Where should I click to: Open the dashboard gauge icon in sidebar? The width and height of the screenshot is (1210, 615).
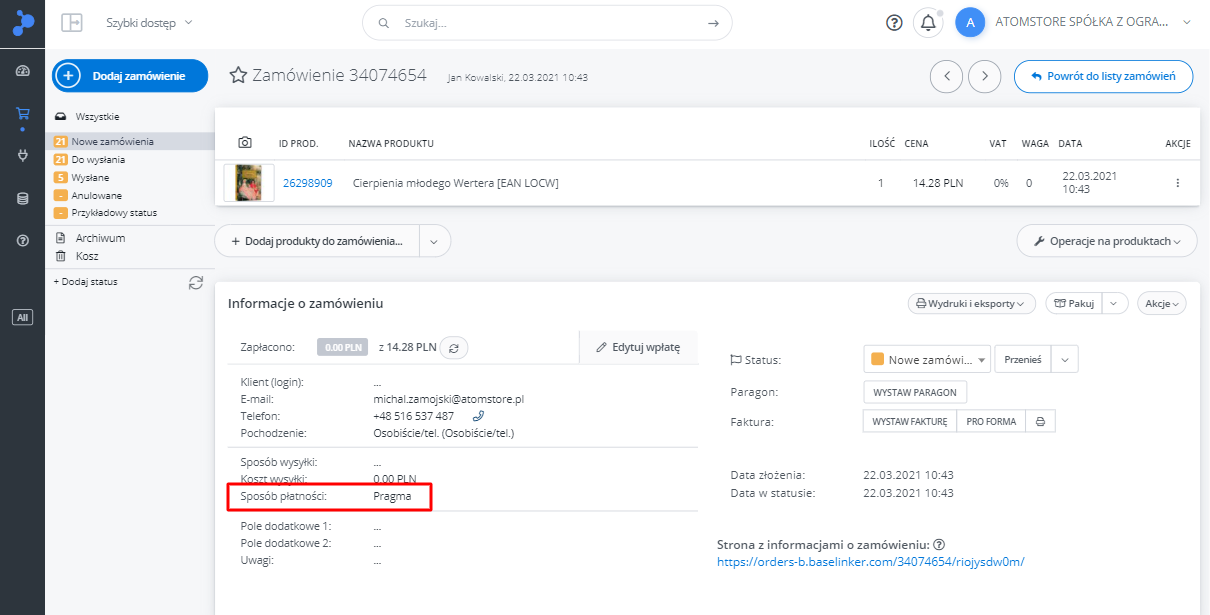pyautogui.click(x=22, y=71)
